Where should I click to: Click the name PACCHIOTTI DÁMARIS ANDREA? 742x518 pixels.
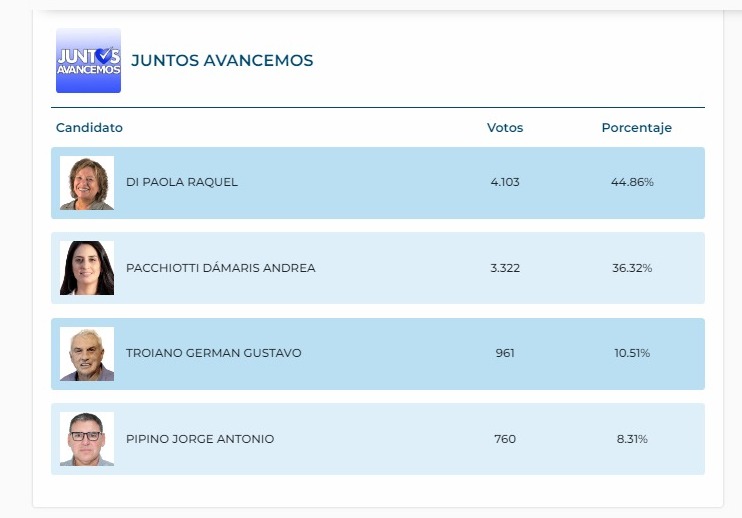pos(221,268)
